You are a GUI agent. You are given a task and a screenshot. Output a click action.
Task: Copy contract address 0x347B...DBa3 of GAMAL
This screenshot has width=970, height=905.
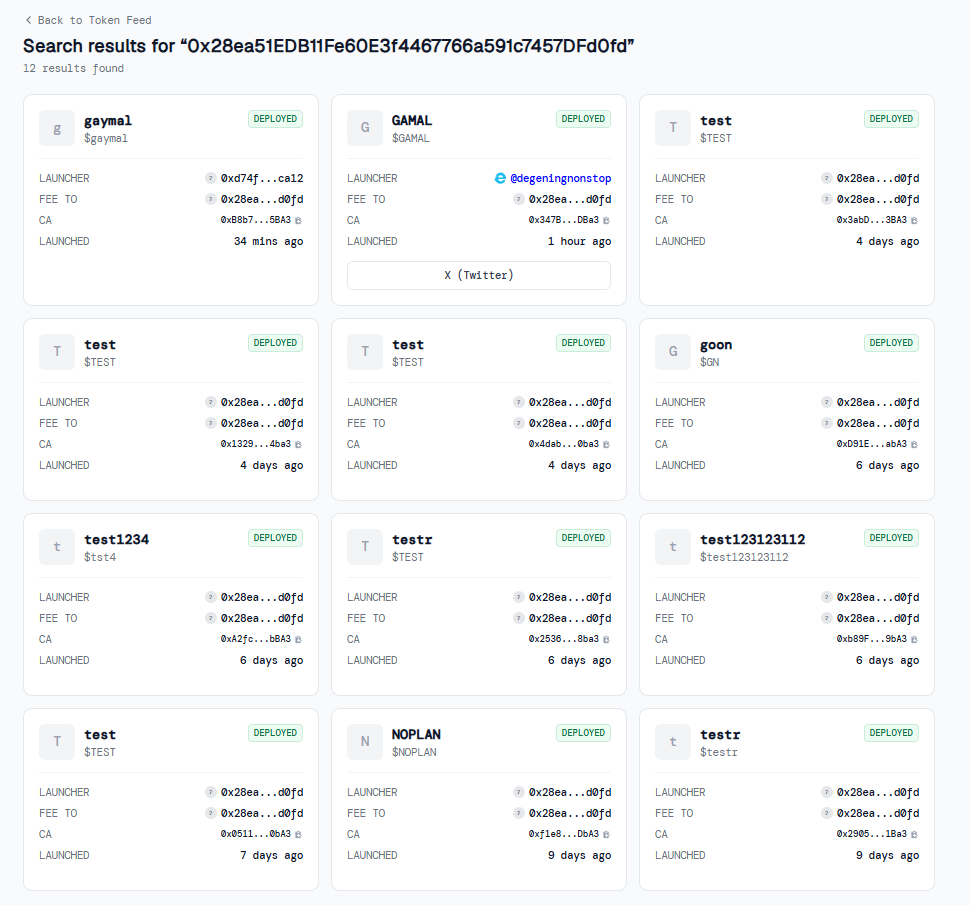point(606,220)
